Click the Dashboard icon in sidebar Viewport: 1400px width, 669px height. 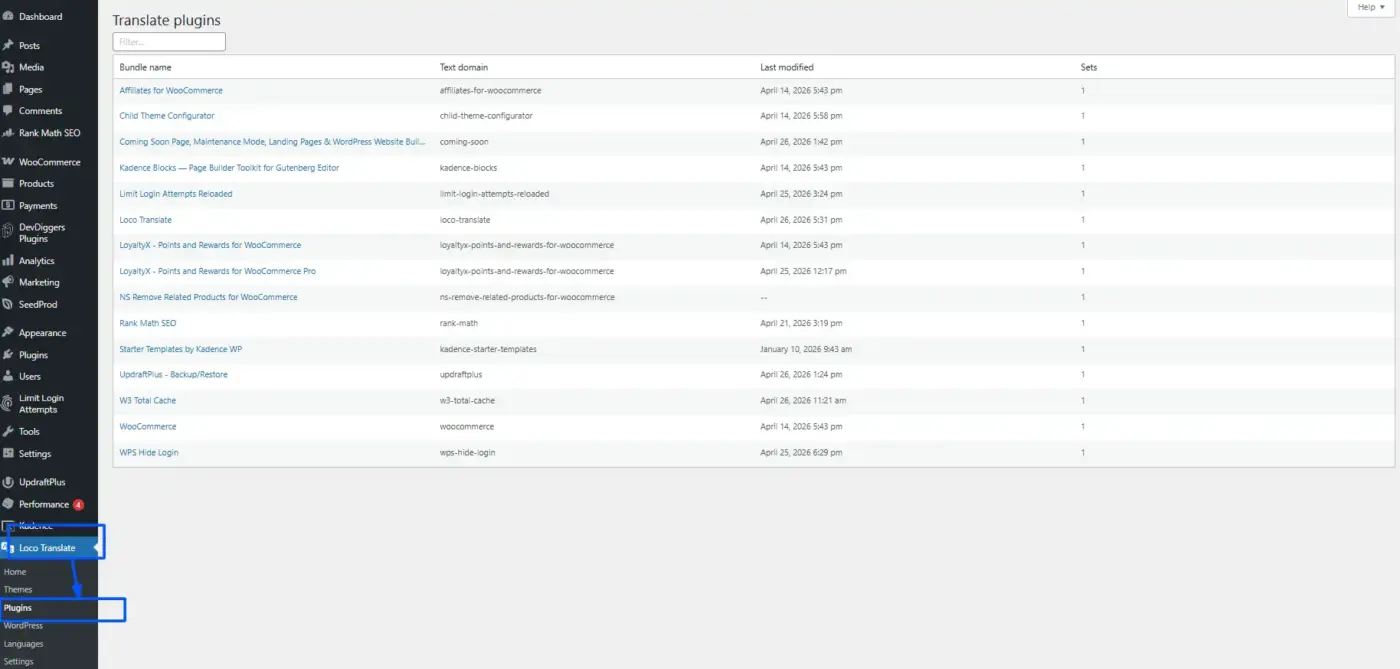[8, 16]
